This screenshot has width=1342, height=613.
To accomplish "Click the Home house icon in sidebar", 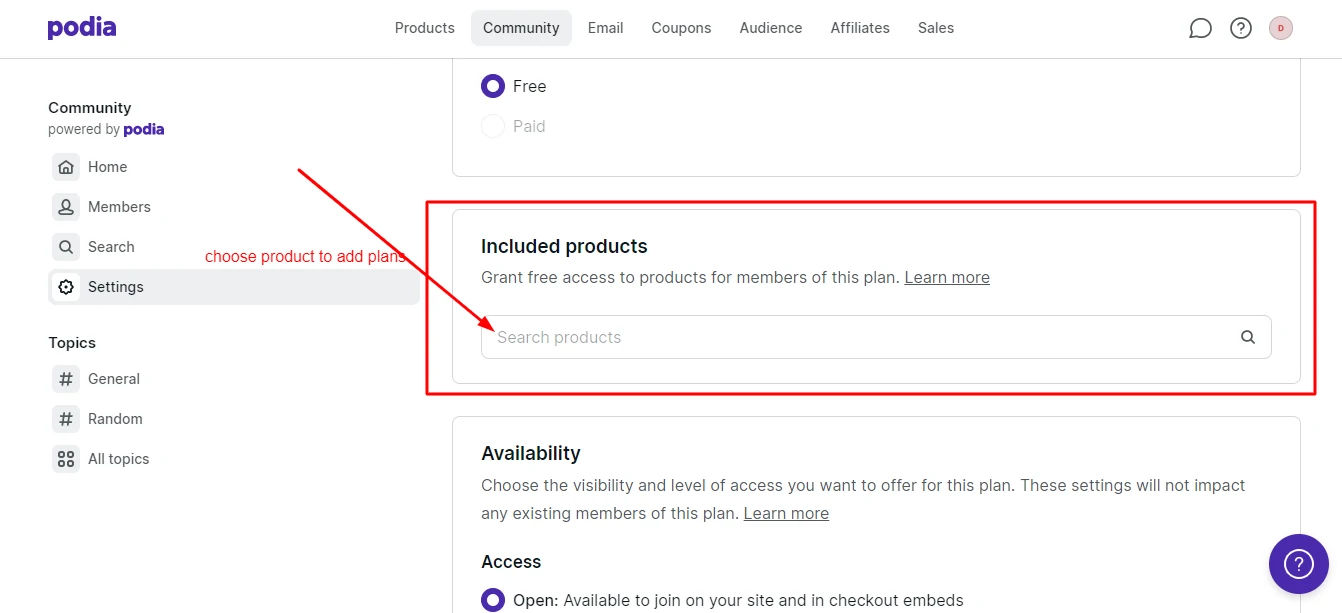I will pos(66,167).
